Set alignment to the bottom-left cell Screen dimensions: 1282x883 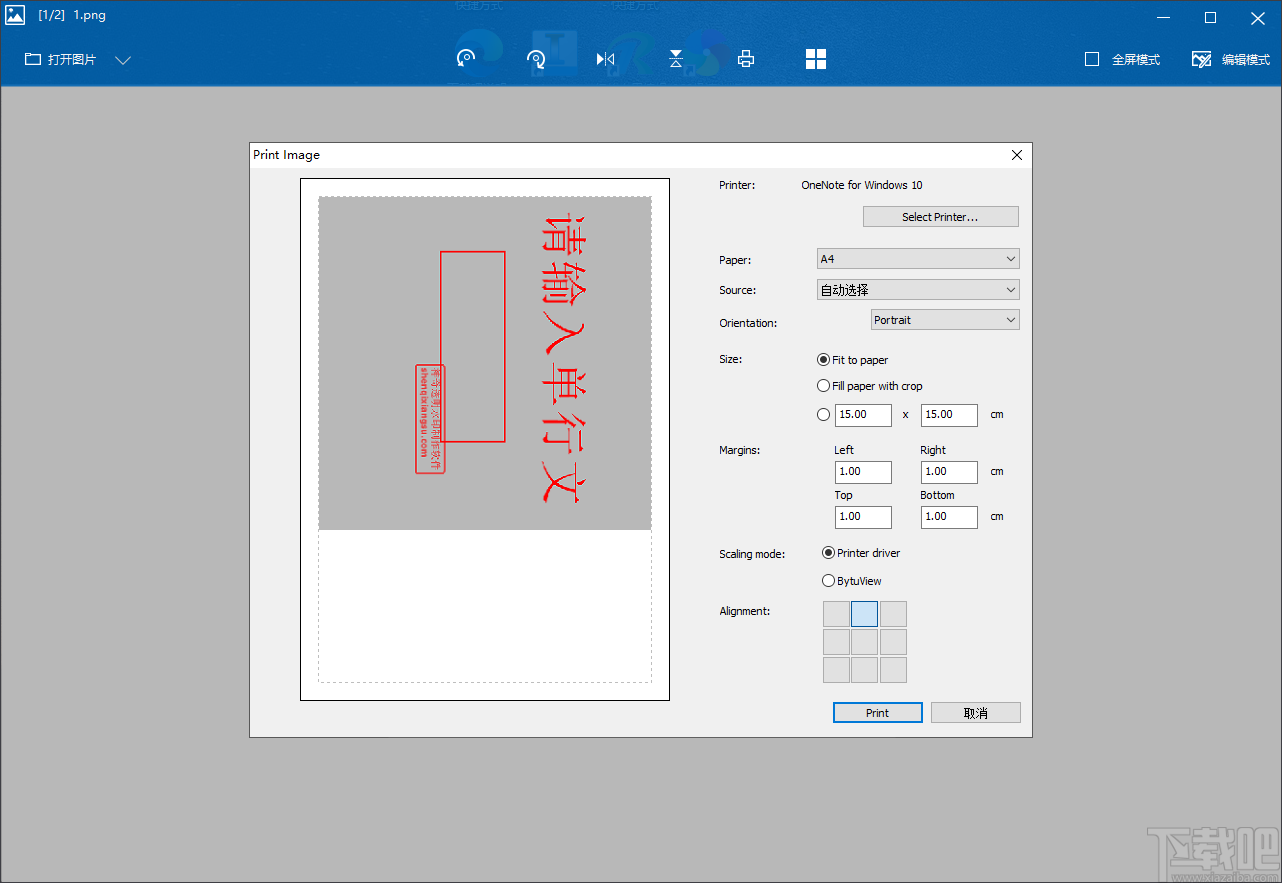coord(837,670)
